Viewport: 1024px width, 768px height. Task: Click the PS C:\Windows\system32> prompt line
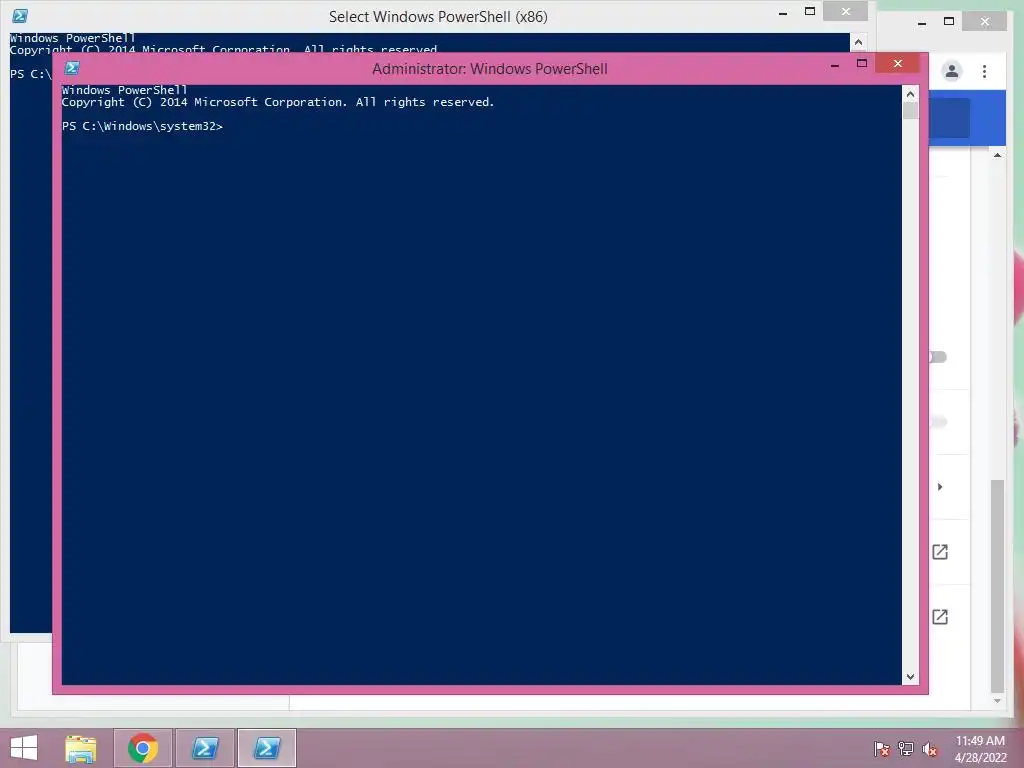[142, 126]
